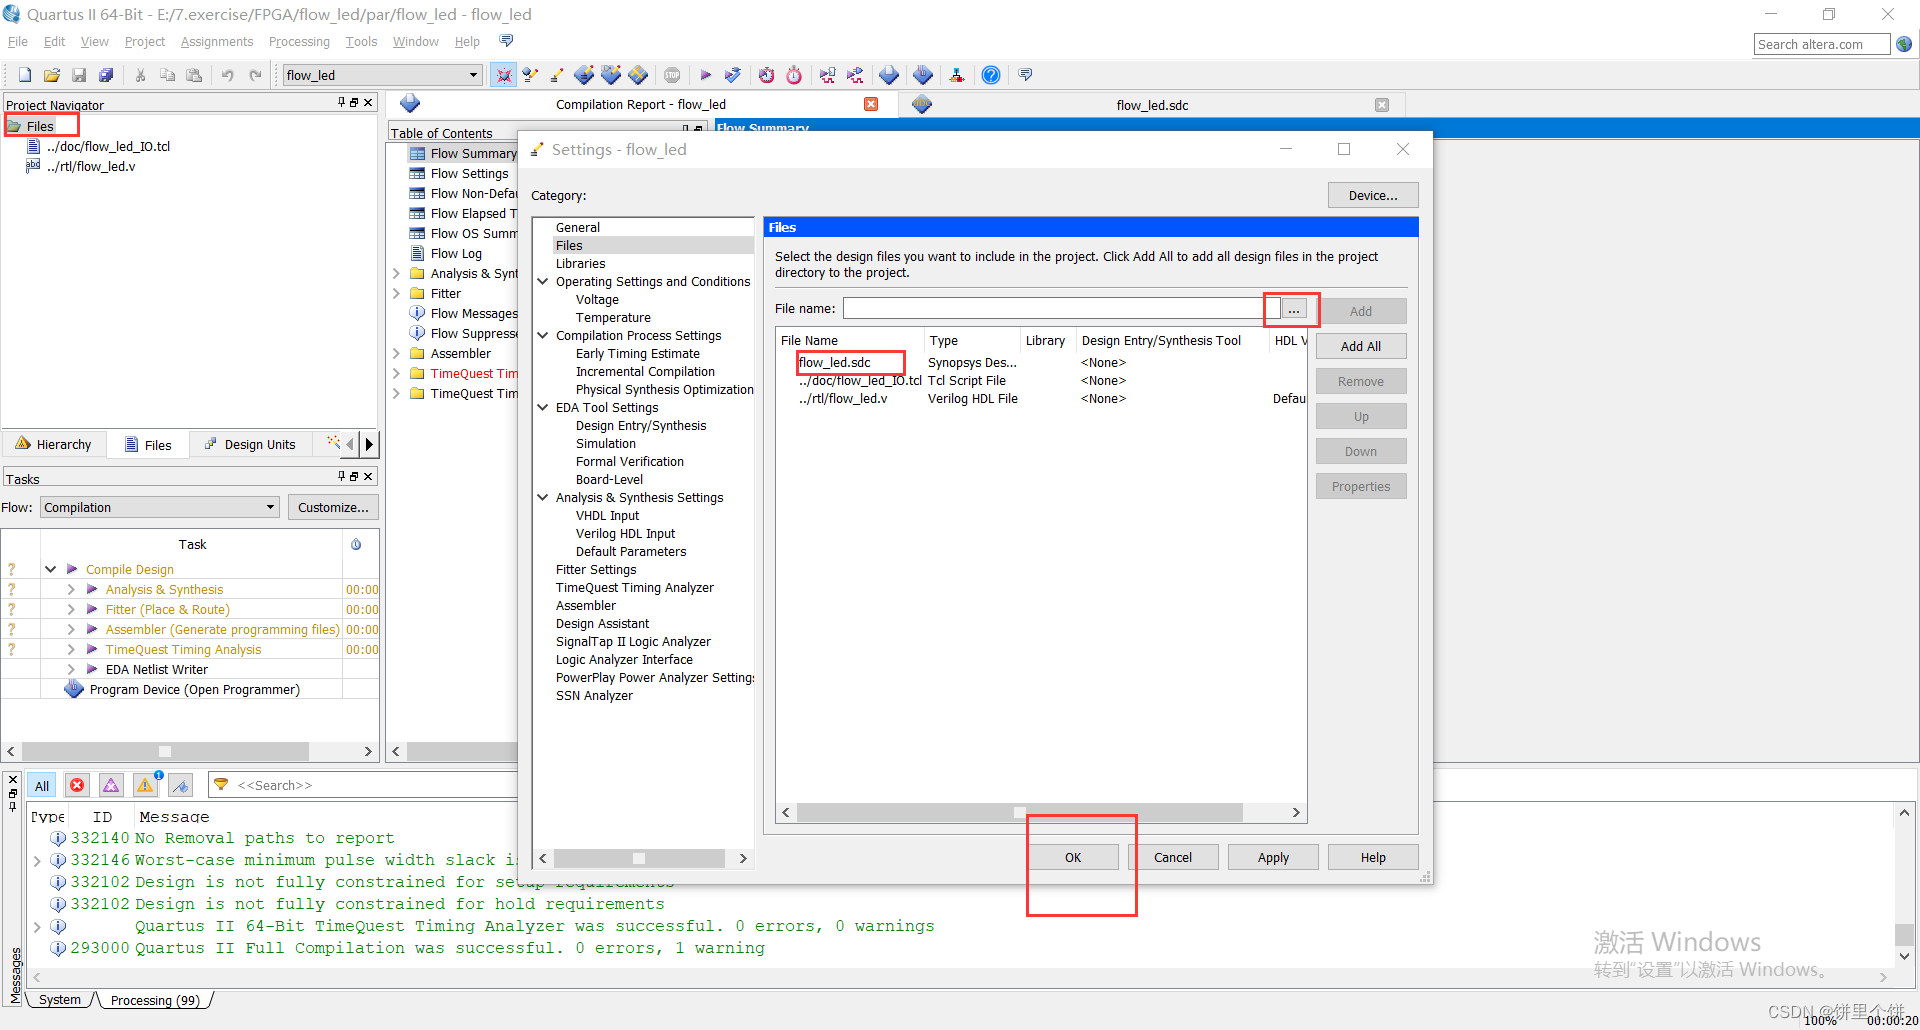Image resolution: width=1920 pixels, height=1030 pixels.
Task: Switch to the Processing (99) tab
Action: [155, 1000]
